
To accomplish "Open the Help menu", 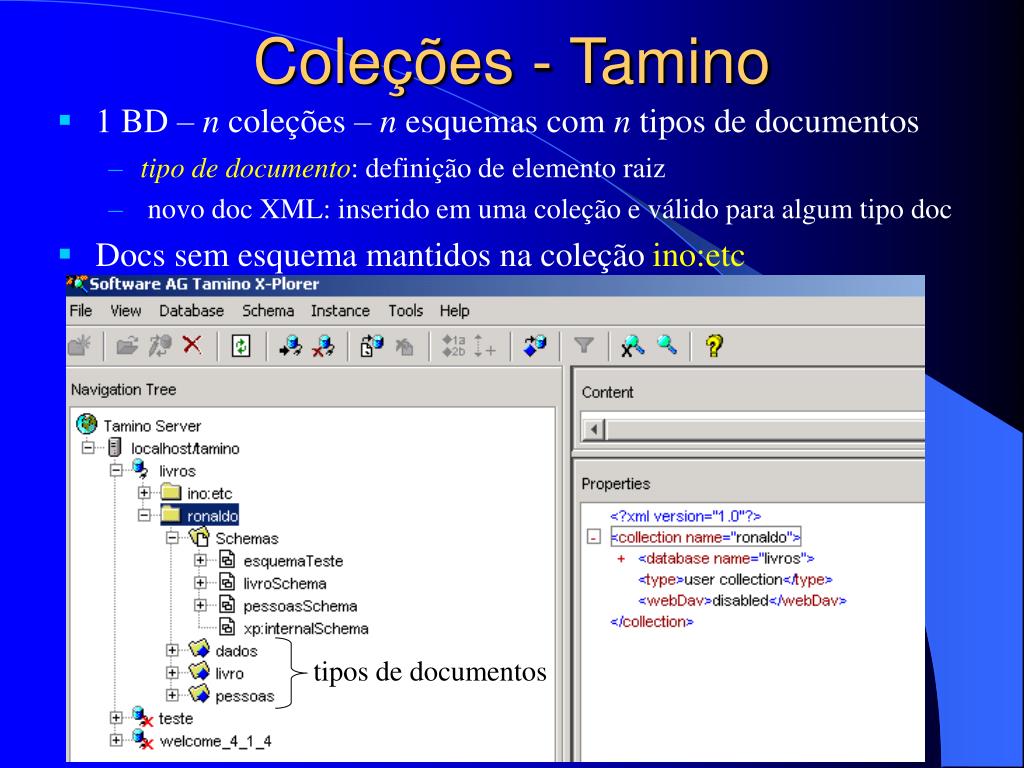I will [x=455, y=311].
